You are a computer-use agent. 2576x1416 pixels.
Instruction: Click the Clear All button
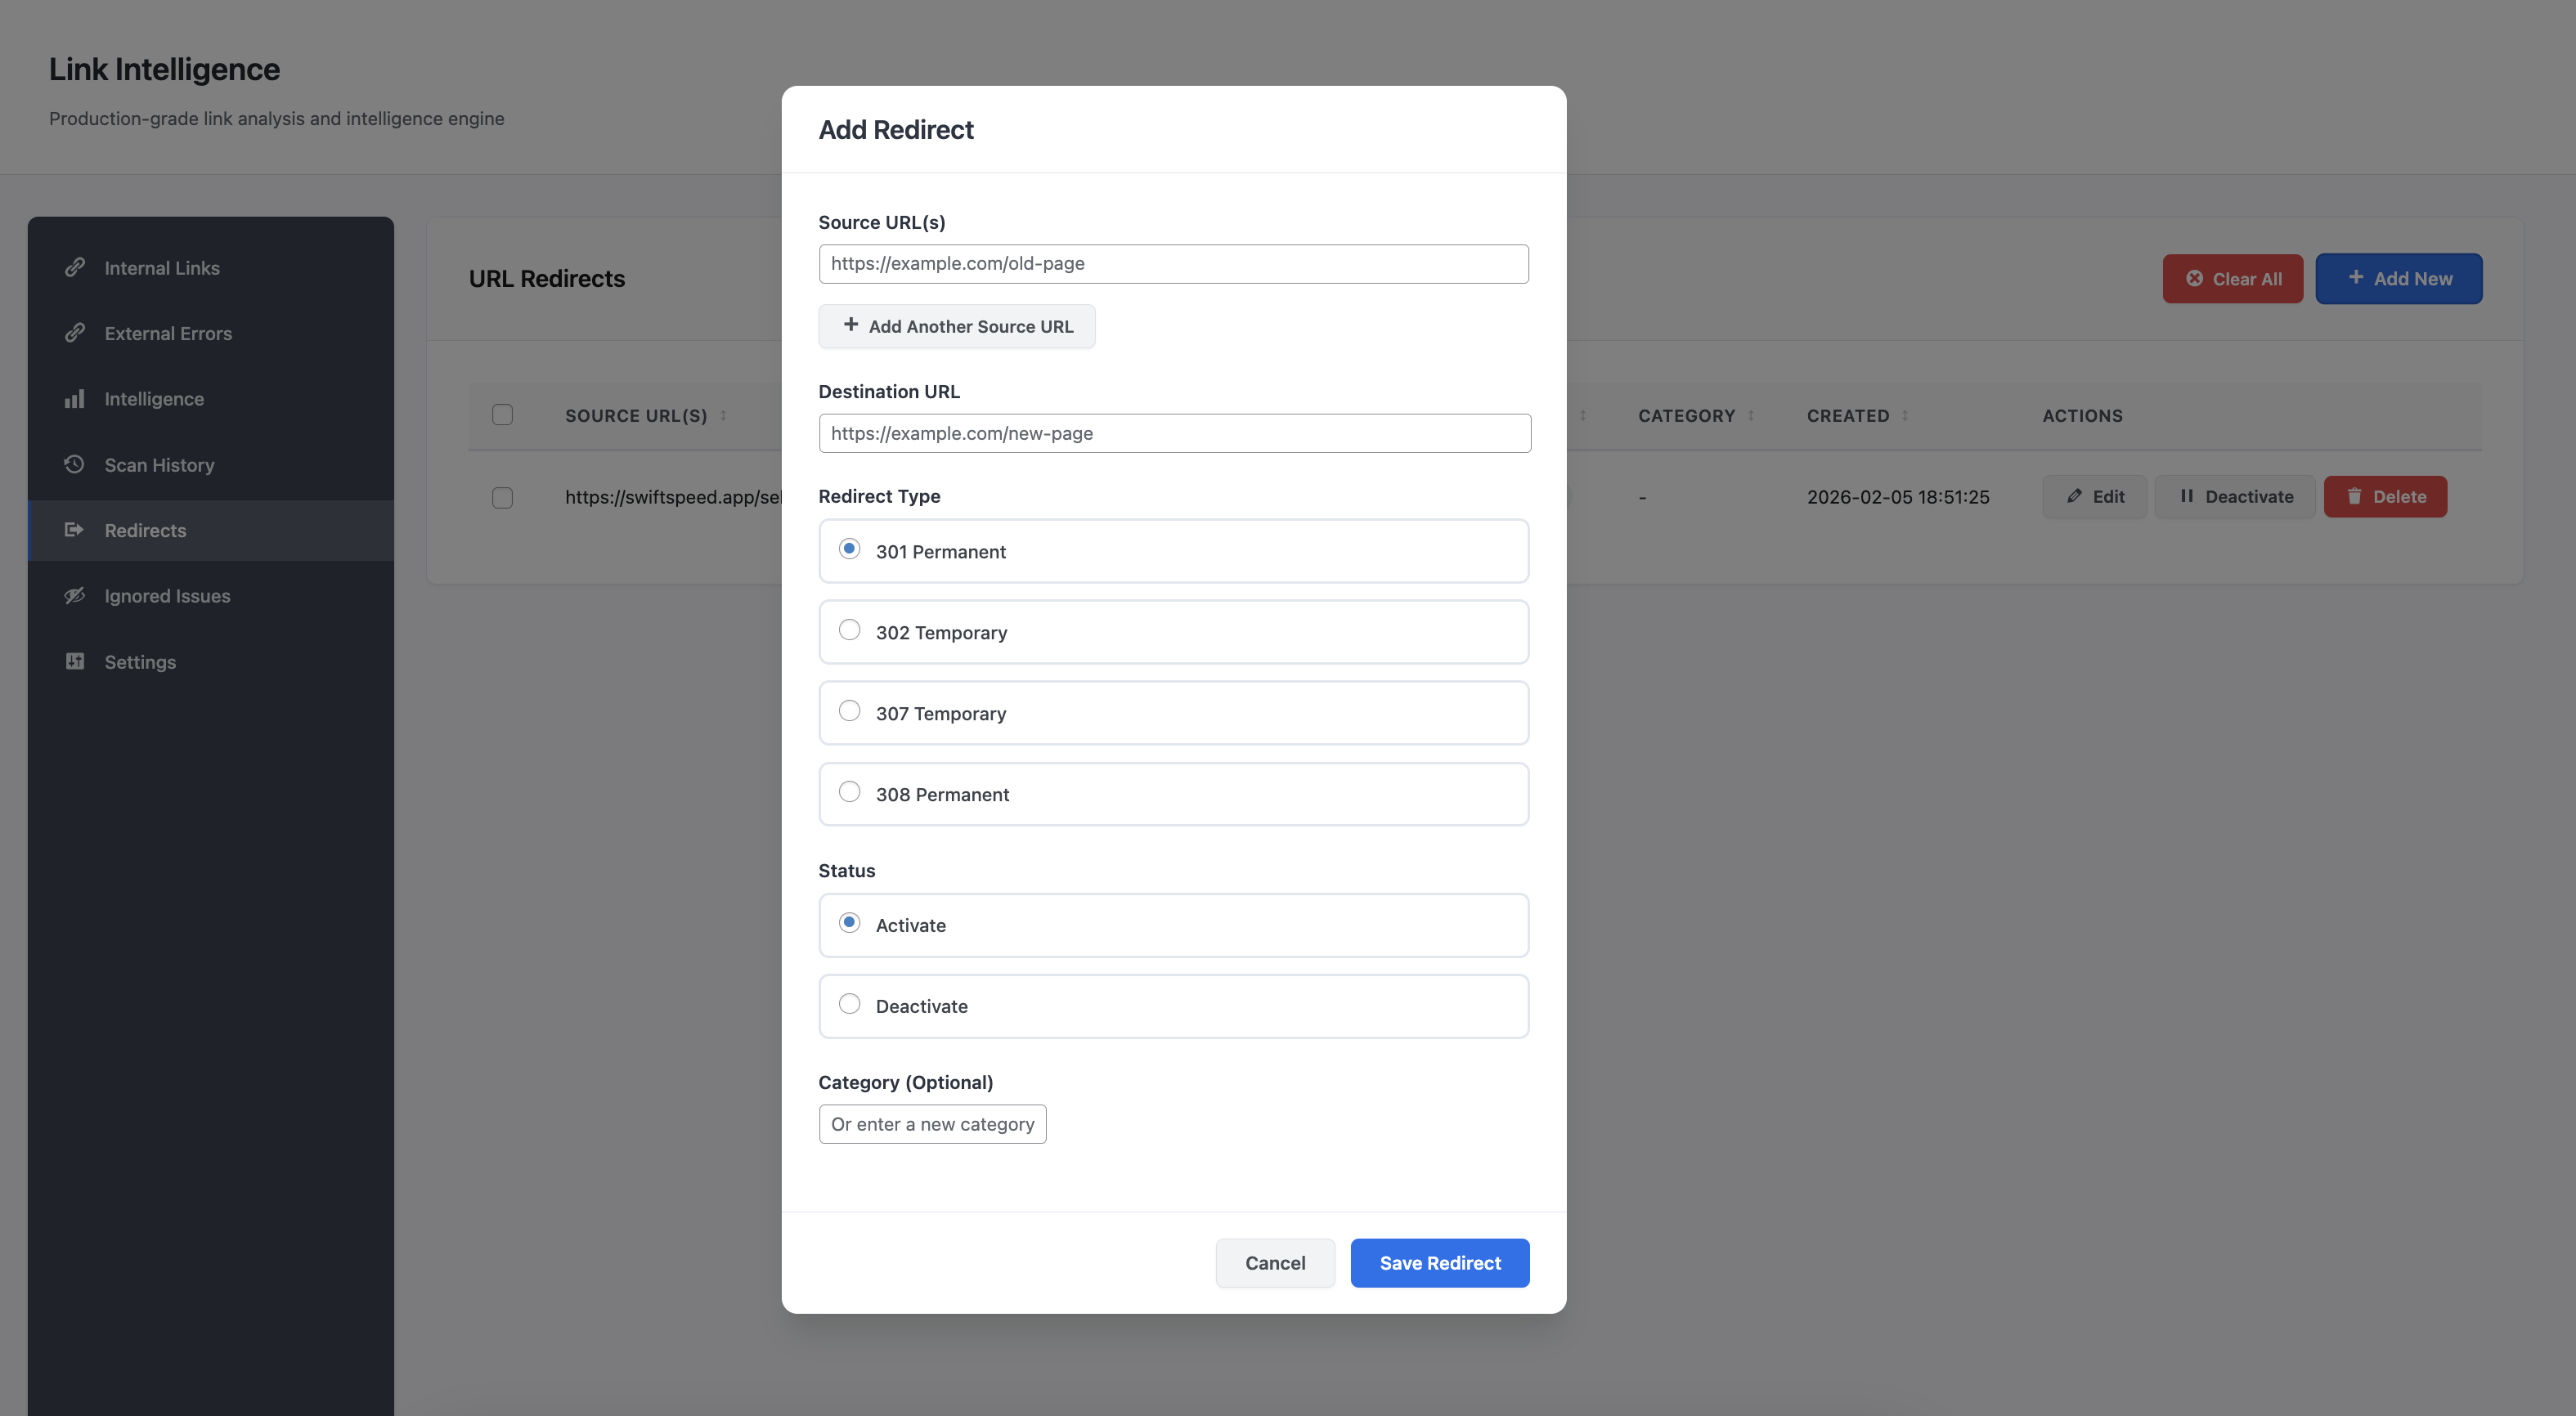2233,278
